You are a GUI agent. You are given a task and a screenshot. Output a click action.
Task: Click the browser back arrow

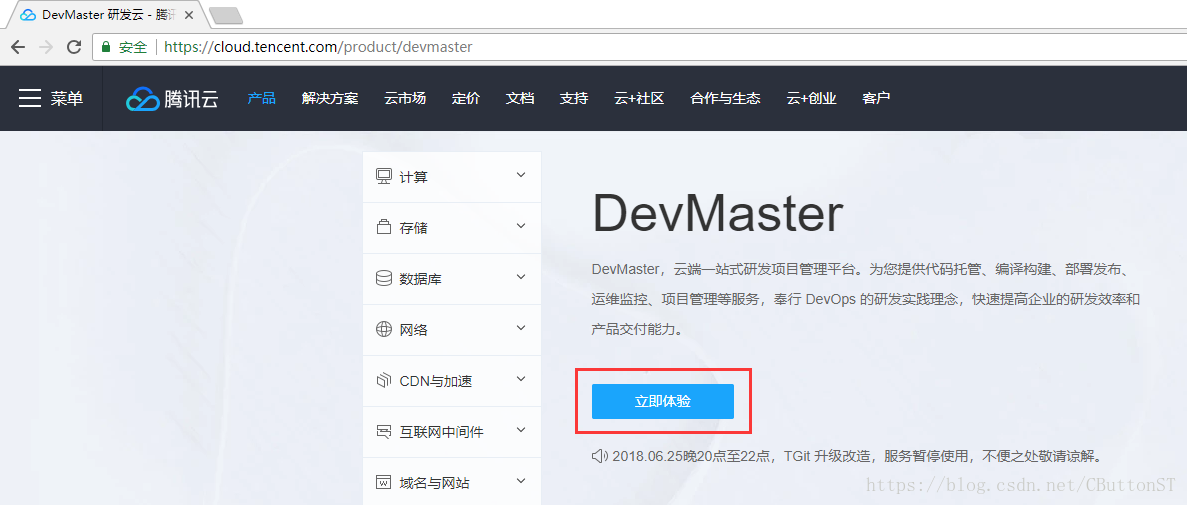click(x=18, y=47)
